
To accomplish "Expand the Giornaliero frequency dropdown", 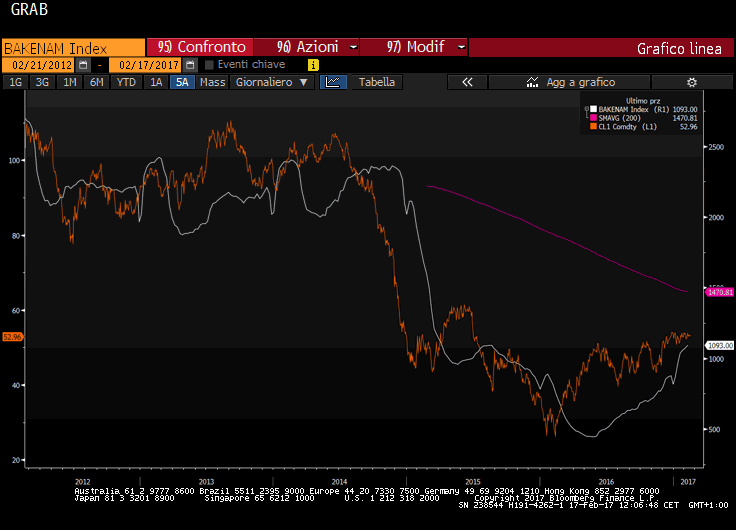I will [x=272, y=82].
